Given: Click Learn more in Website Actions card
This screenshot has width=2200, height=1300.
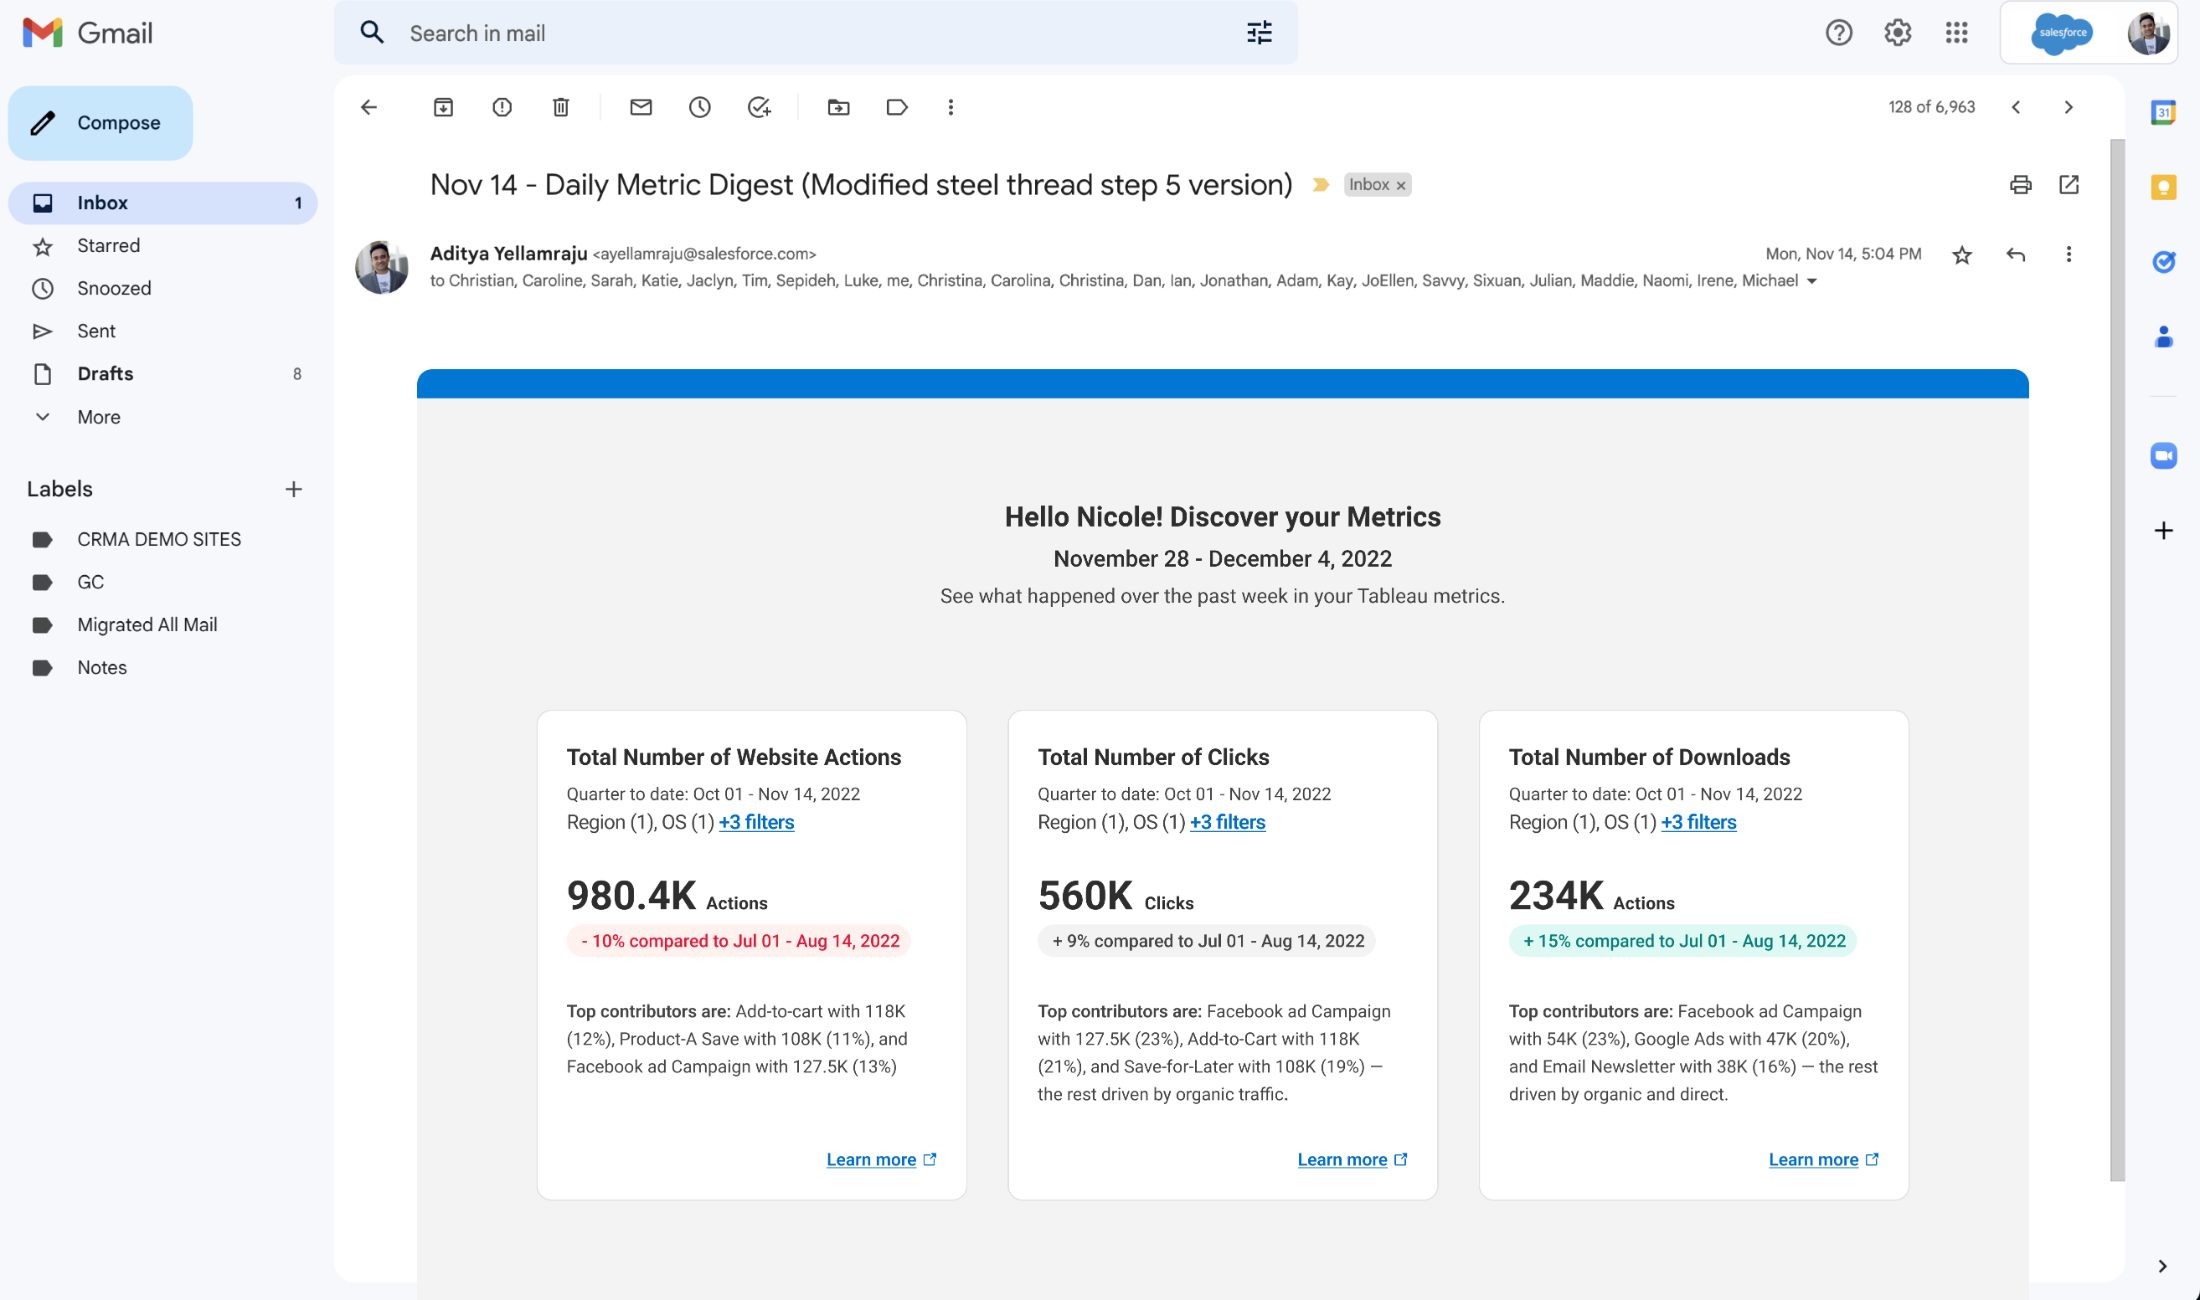Looking at the screenshot, I should tap(881, 1160).
